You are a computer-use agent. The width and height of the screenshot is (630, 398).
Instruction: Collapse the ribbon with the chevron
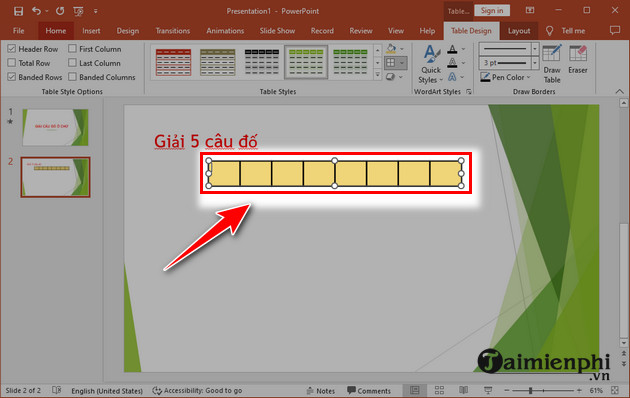(620, 92)
